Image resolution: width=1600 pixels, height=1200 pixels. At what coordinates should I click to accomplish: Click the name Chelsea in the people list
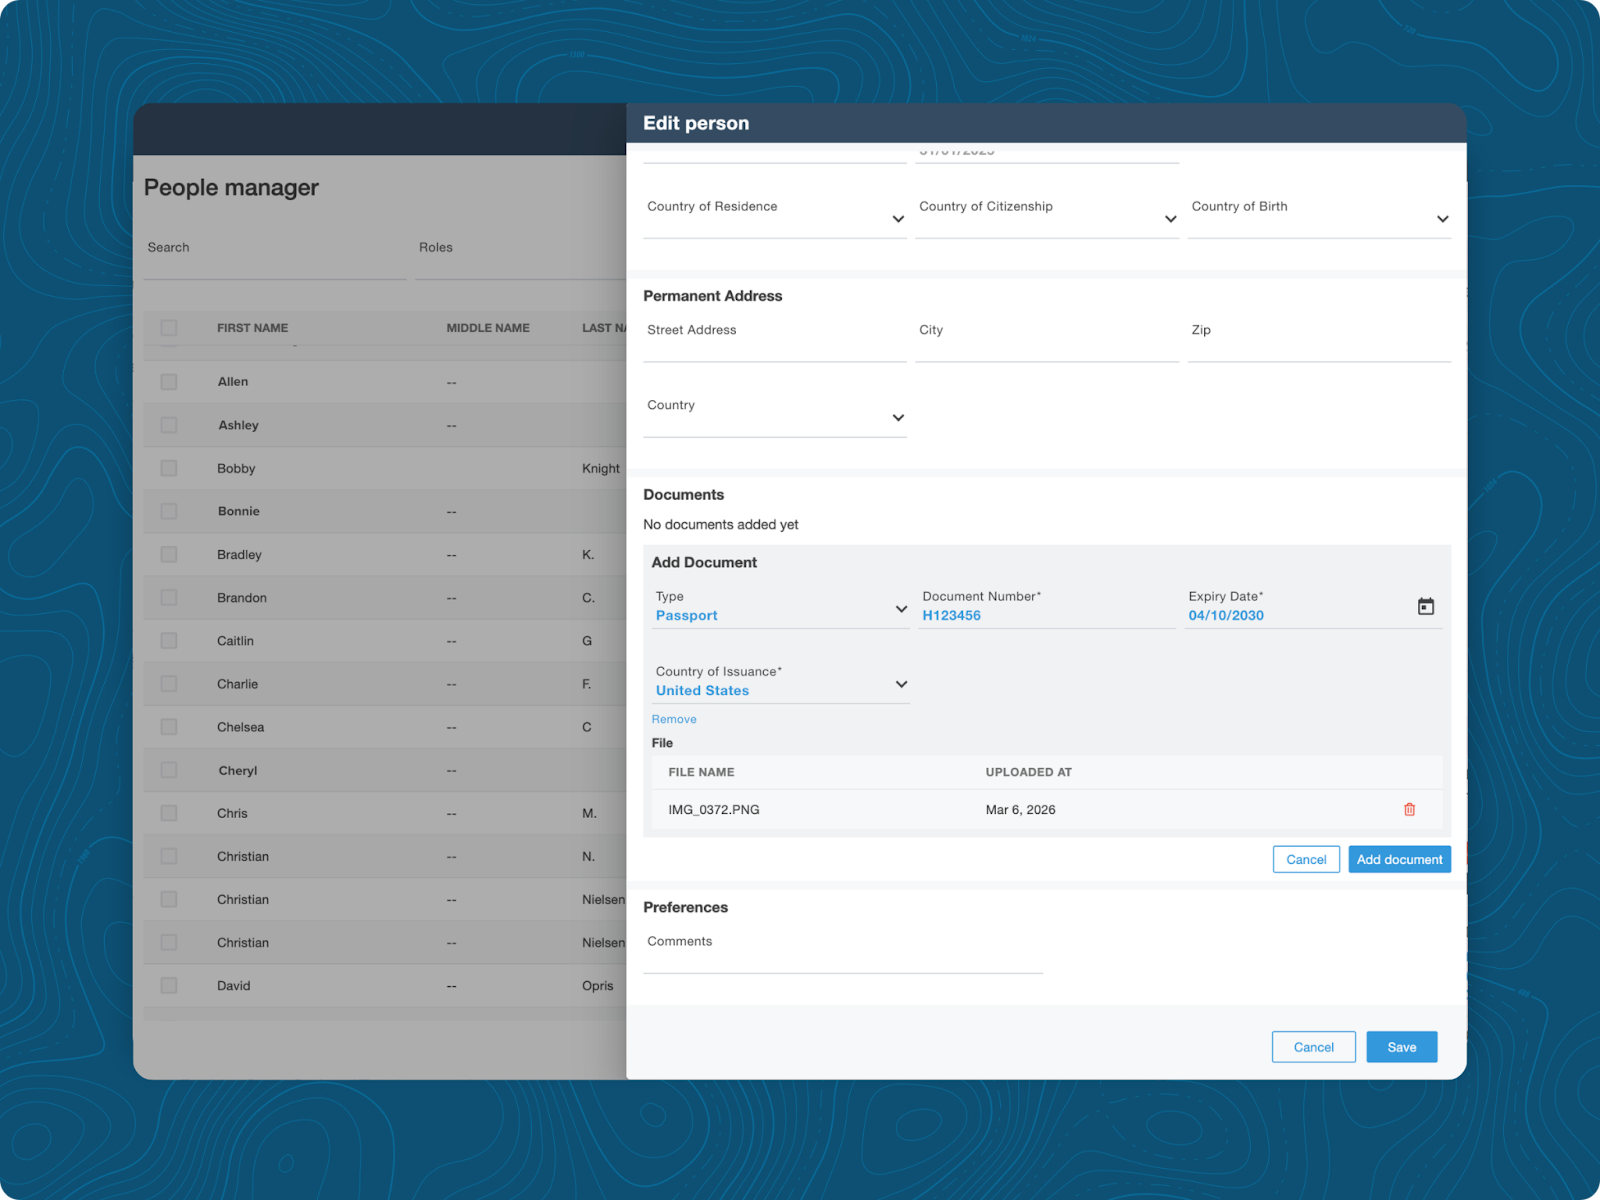(240, 727)
